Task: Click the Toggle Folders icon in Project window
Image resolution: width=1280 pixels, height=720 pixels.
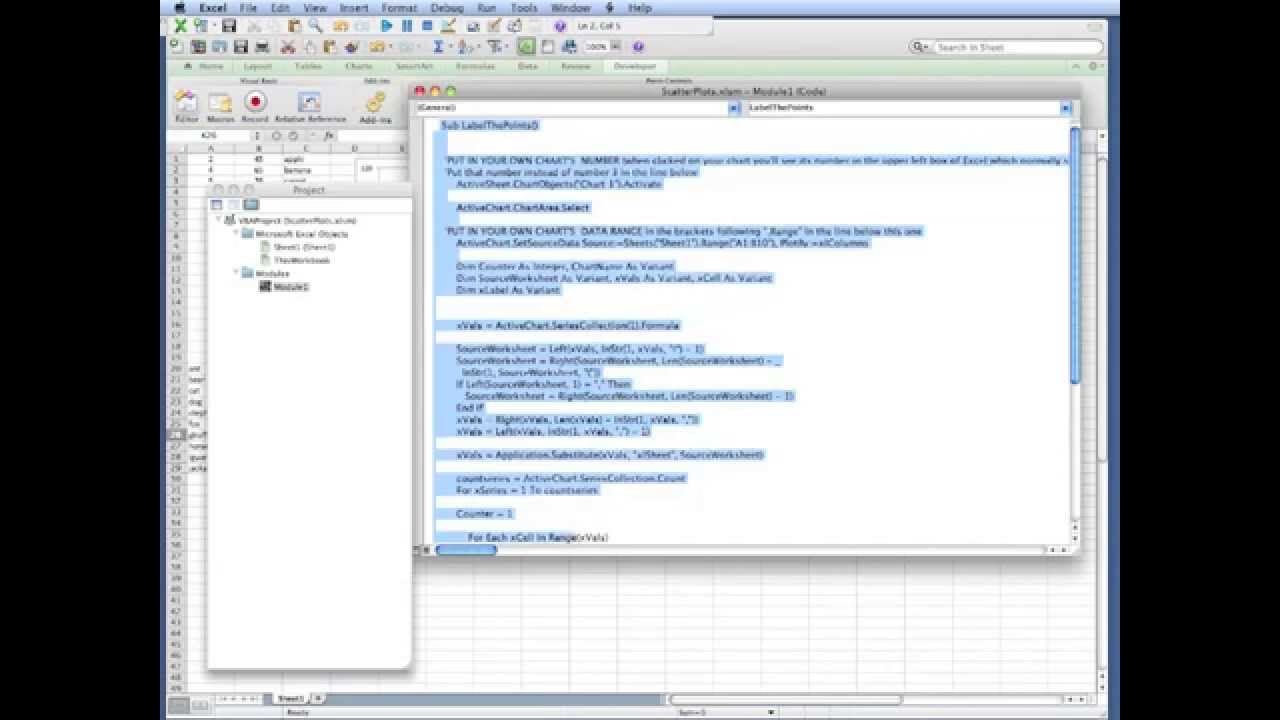Action: pyautogui.click(x=250, y=204)
